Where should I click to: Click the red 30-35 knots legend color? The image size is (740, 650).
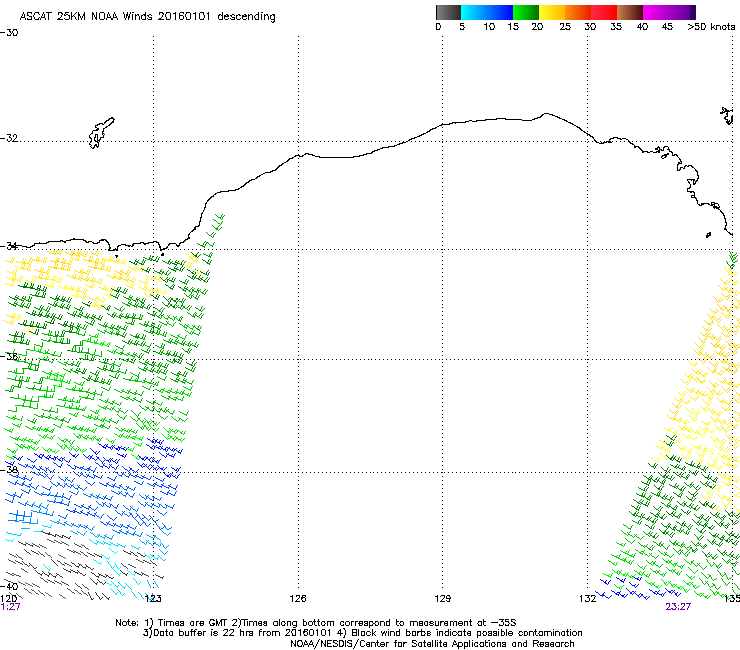(x=604, y=12)
